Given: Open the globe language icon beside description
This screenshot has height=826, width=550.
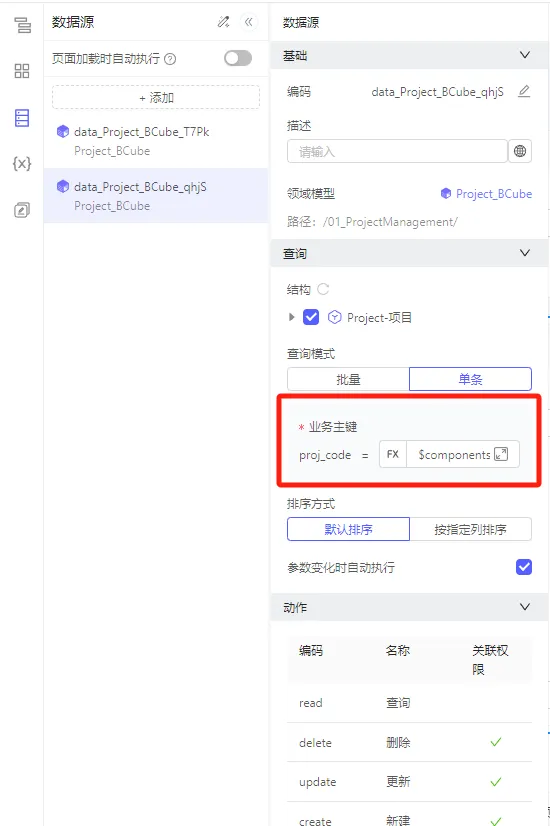Looking at the screenshot, I should pyautogui.click(x=520, y=152).
